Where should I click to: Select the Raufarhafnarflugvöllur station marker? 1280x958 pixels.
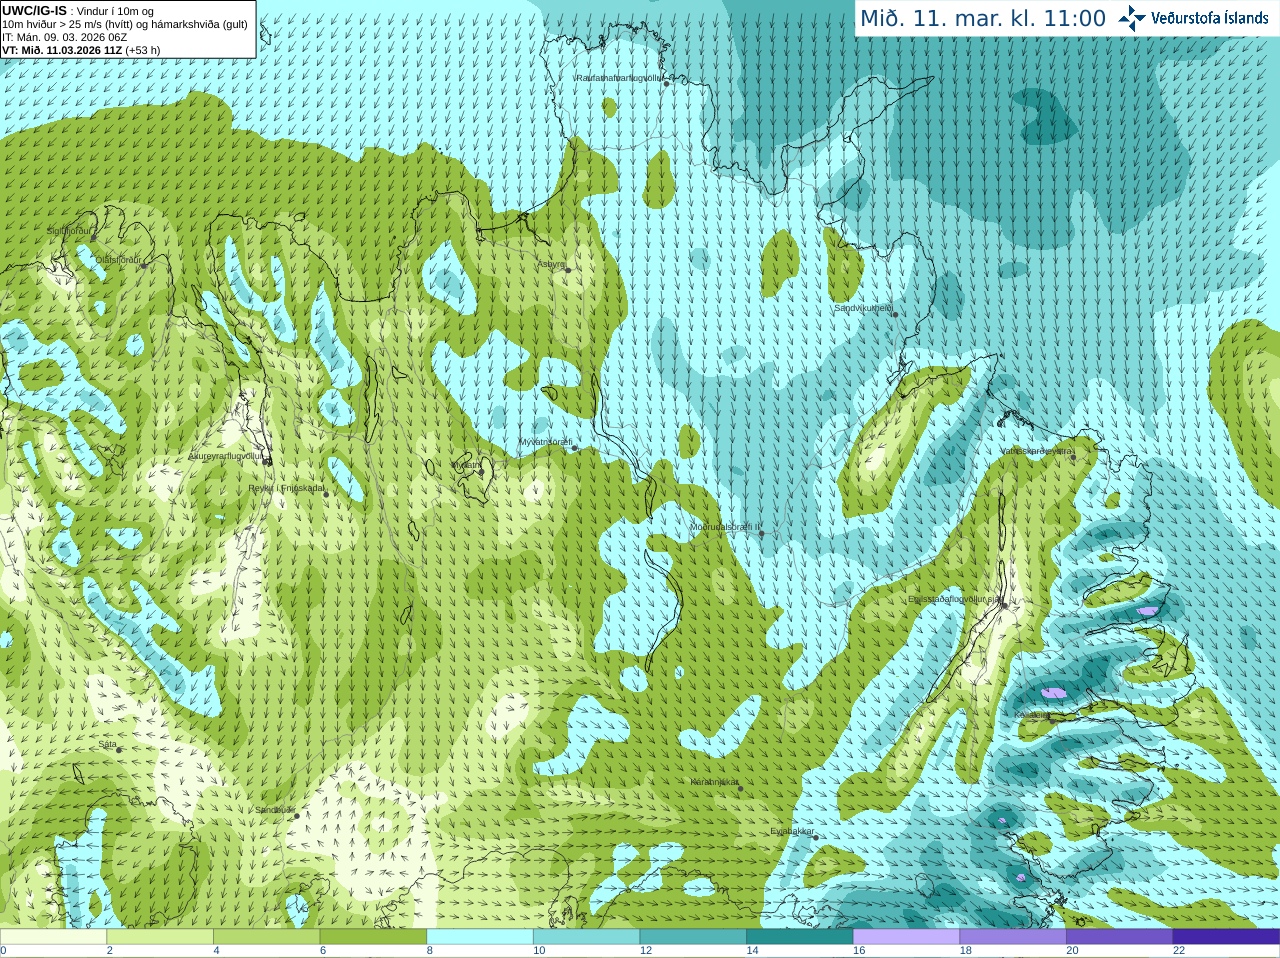(666, 83)
